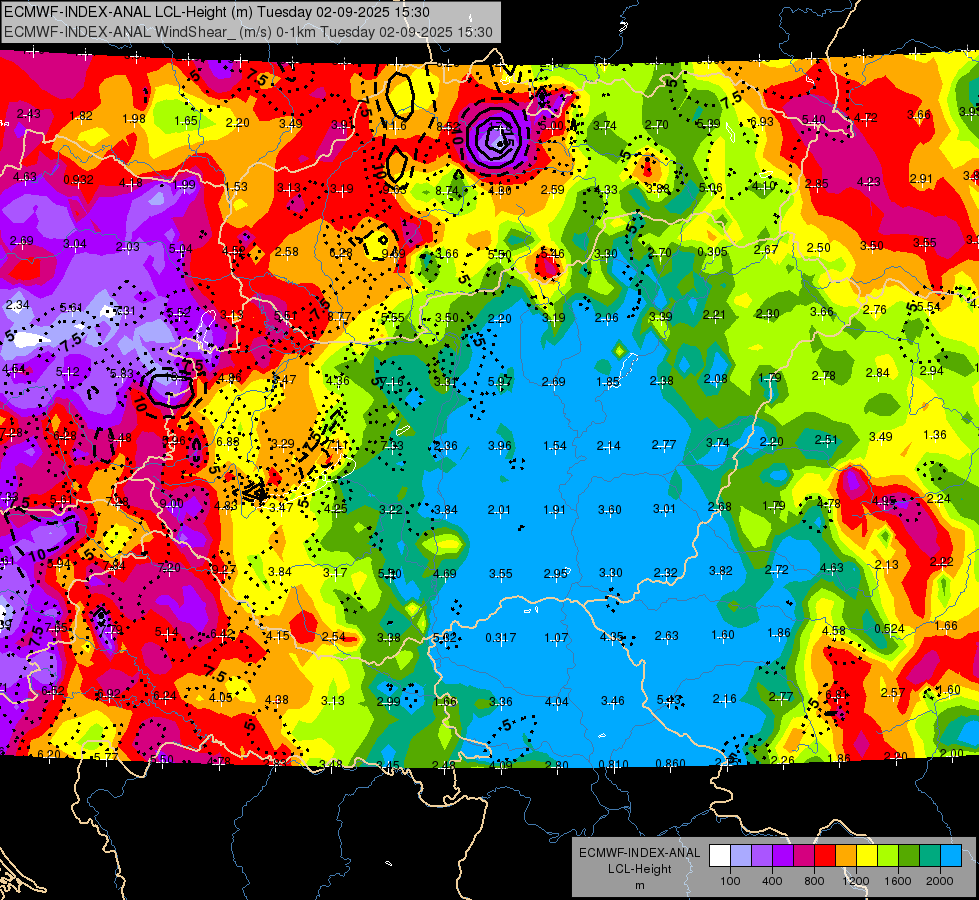
Task: Click the shear value 1.07
Action: pos(556,638)
